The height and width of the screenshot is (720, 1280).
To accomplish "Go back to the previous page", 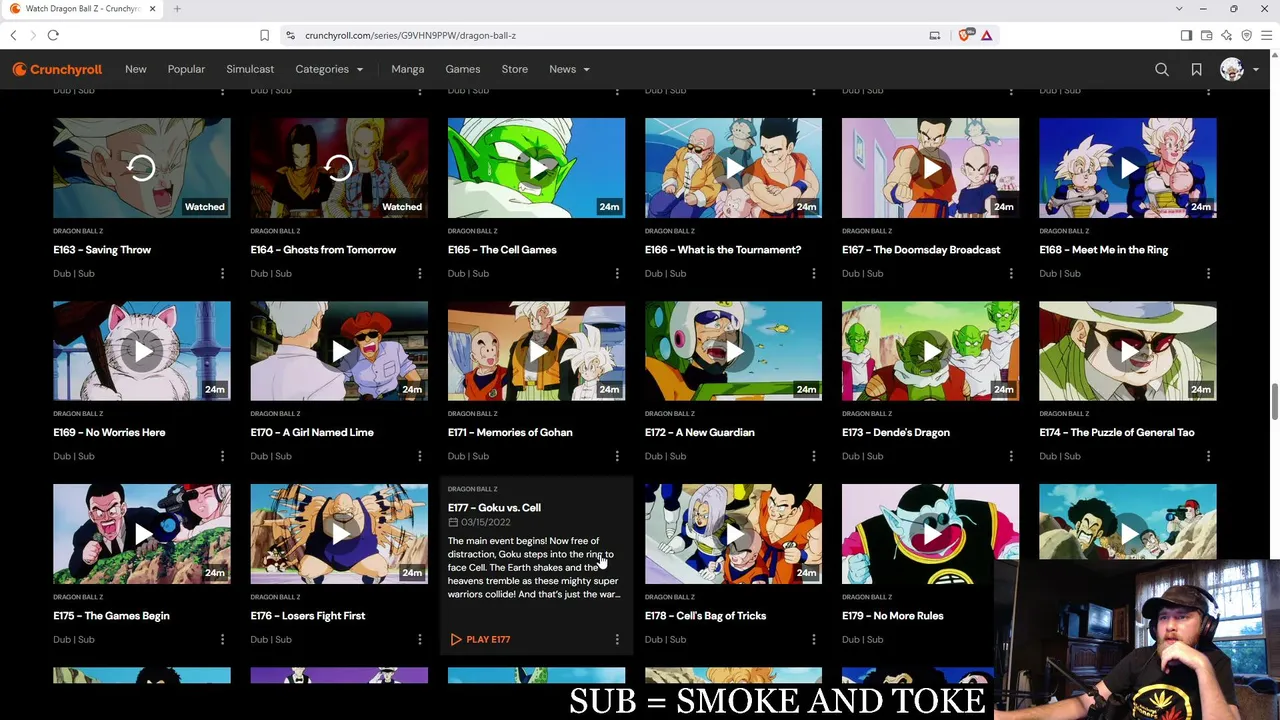I will click(13, 35).
